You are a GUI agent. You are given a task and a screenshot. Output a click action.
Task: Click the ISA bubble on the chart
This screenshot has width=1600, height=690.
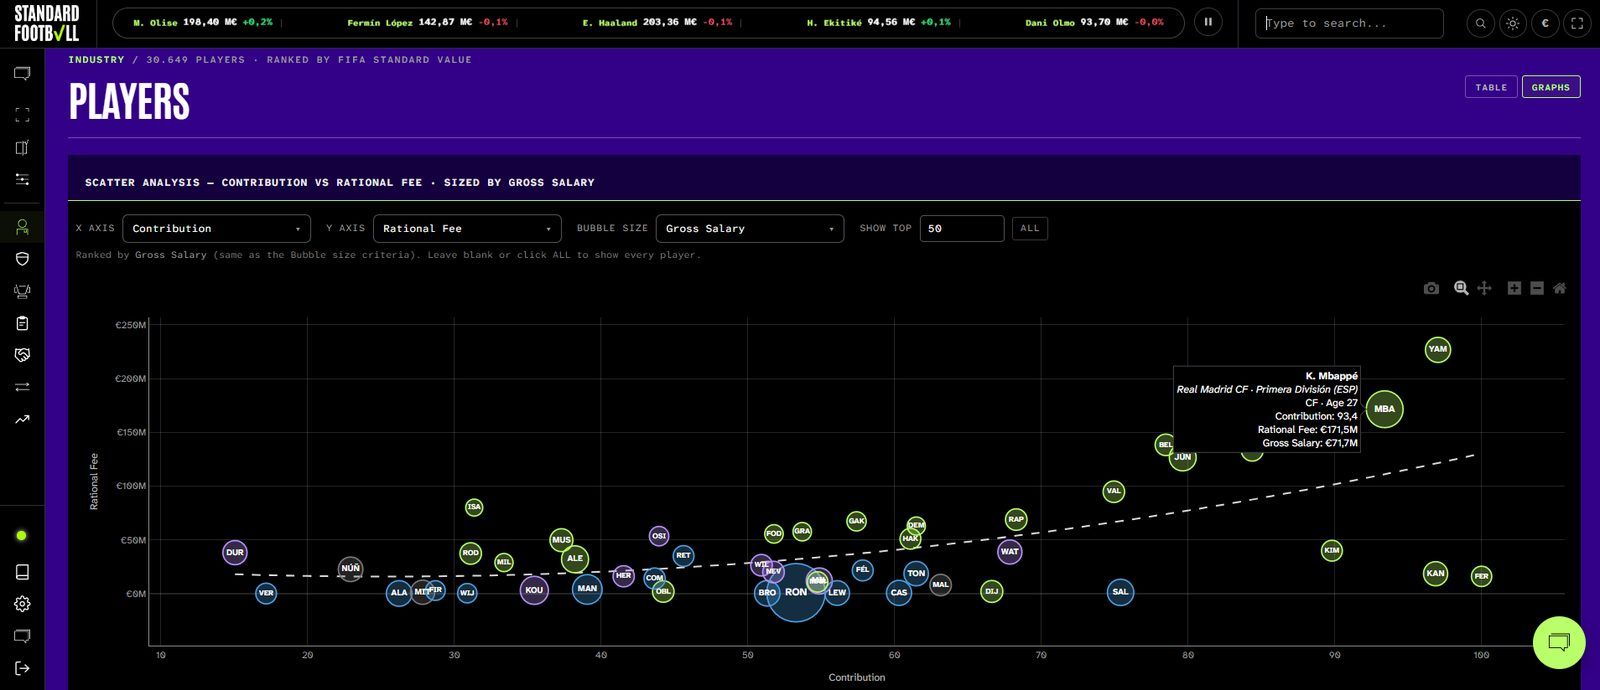[474, 507]
